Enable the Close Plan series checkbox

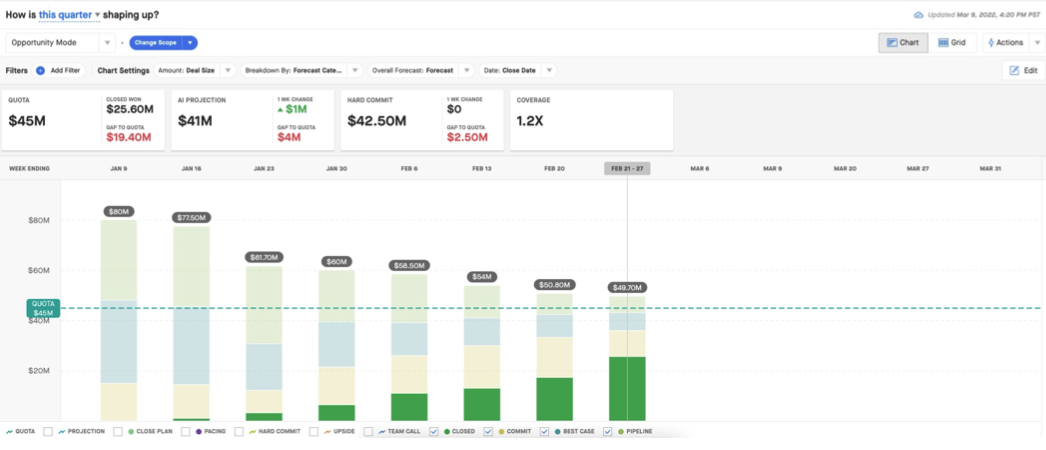pyautogui.click(x=118, y=431)
